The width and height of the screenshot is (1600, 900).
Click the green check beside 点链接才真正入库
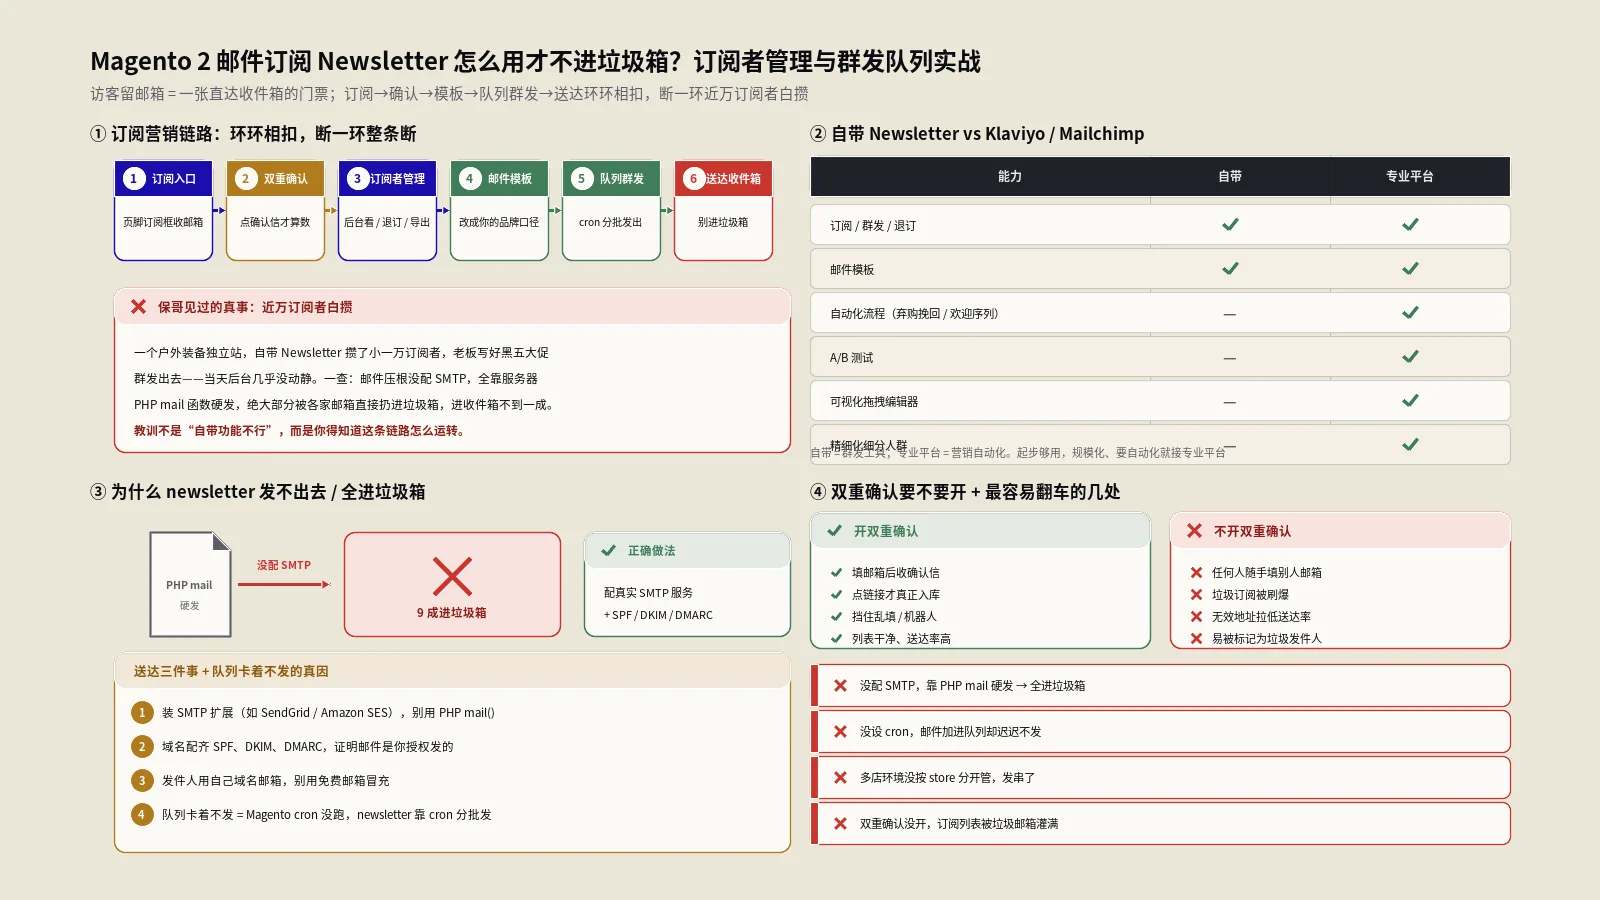836,595
